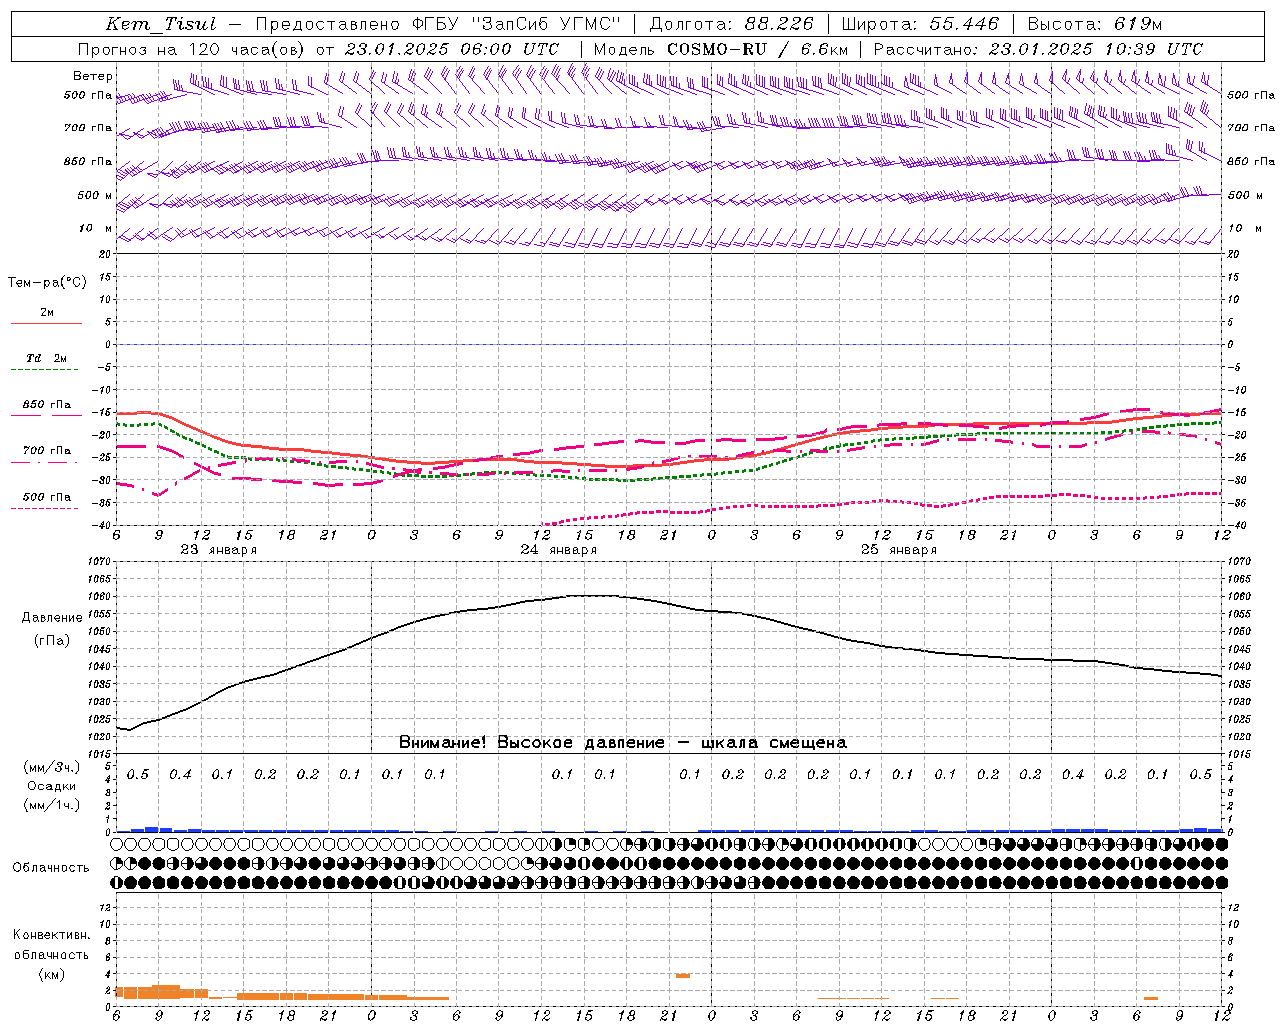Click the Осадки precipitation label
This screenshot has height=1024, width=1280.
pyautogui.click(x=51, y=786)
